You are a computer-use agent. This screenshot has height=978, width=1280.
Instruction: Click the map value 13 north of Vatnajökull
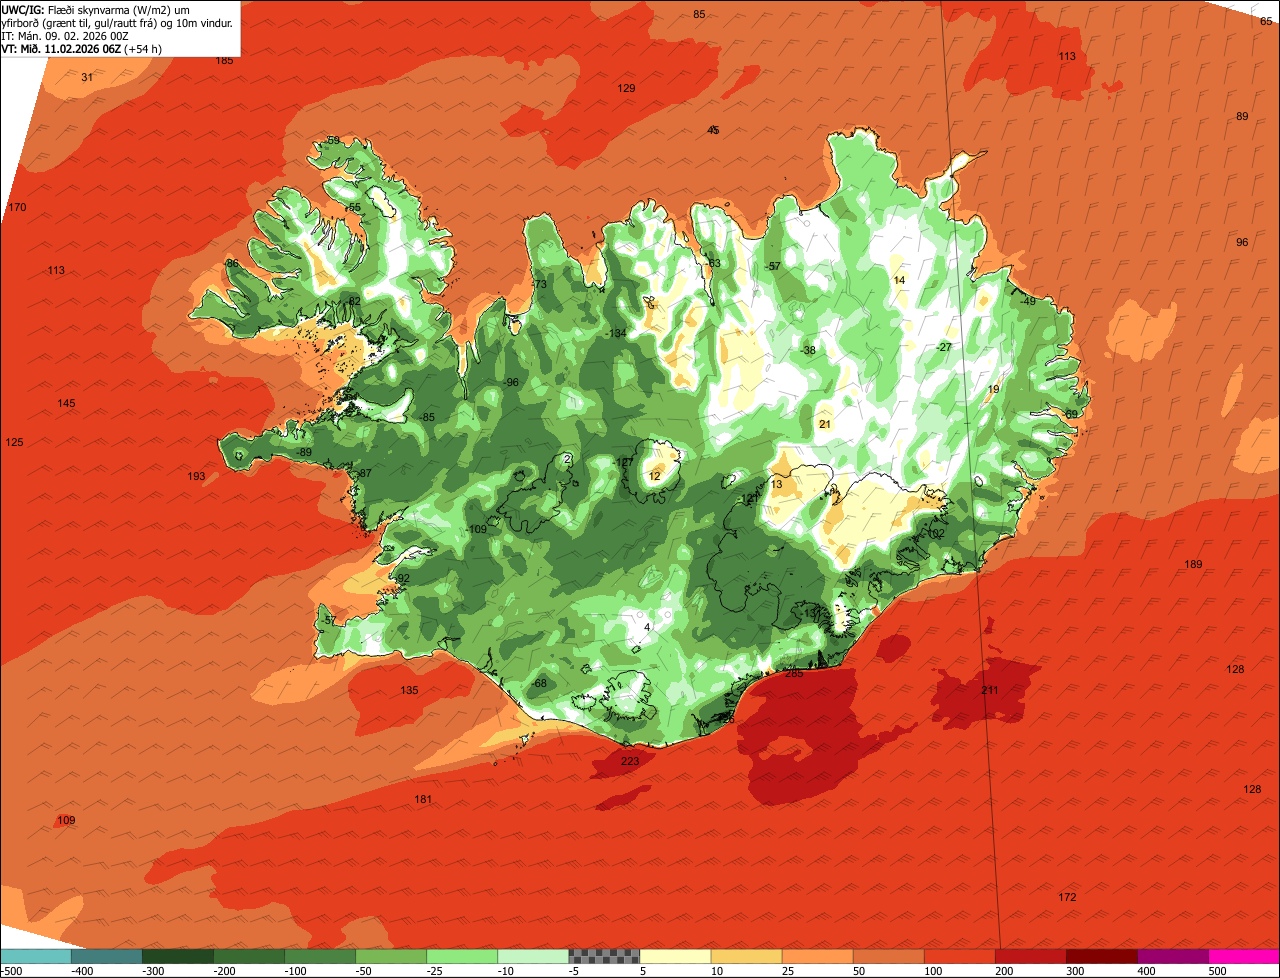[x=777, y=485]
